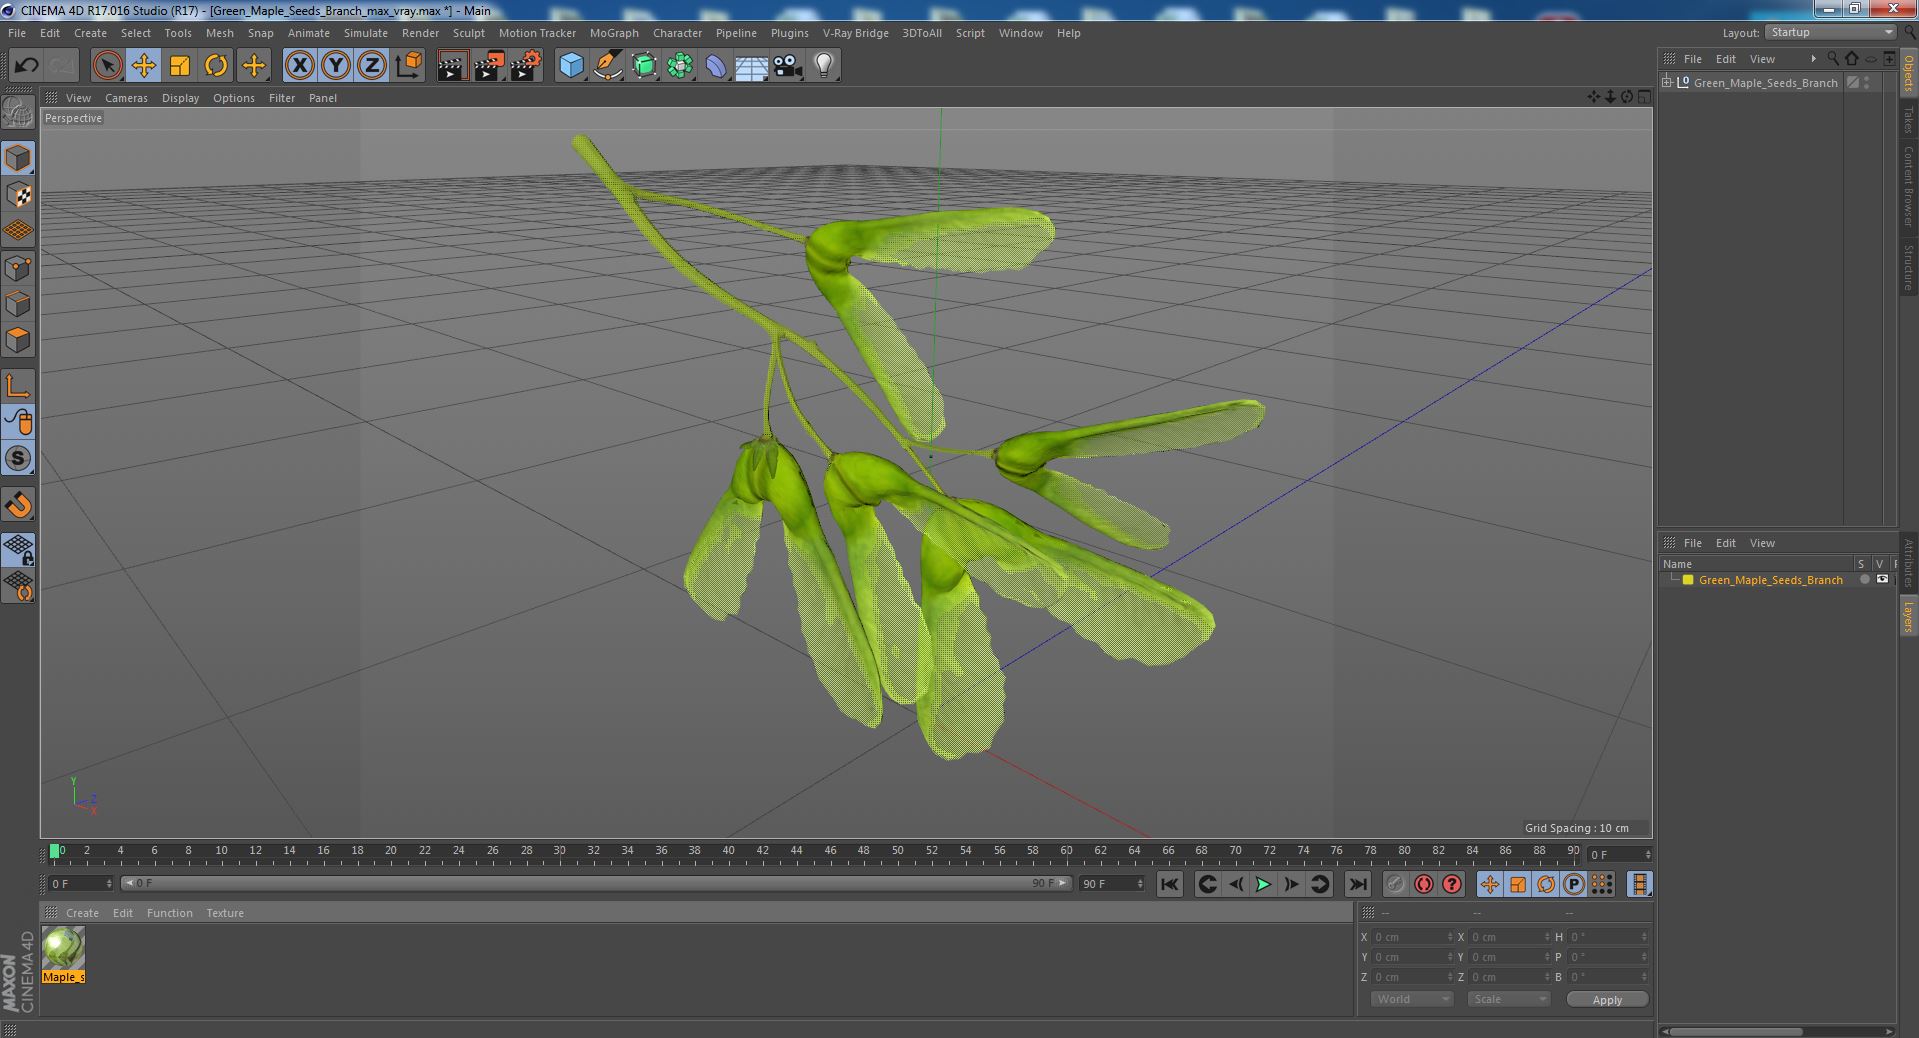Add a Cube primitive object
The image size is (1919, 1038).
pos(571,66)
